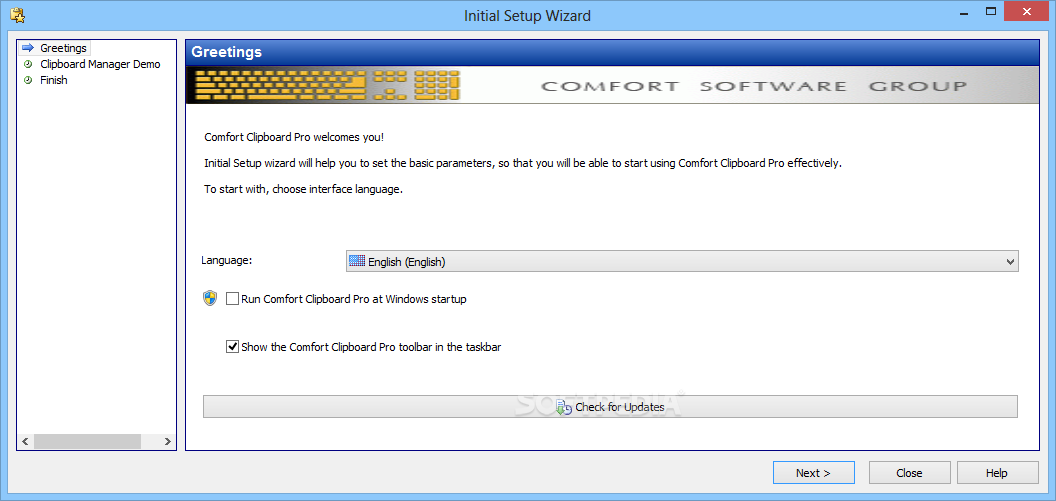The image size is (1056, 501).
Task: Click the clock icon beside Clipboard Manager Demo
Action: point(28,65)
